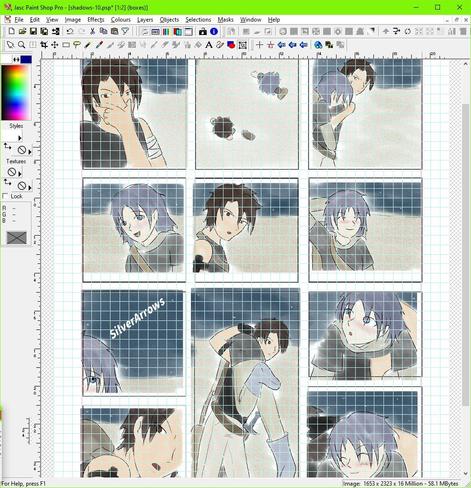The width and height of the screenshot is (471, 488).
Task: Open the Colours menu
Action: point(121,20)
